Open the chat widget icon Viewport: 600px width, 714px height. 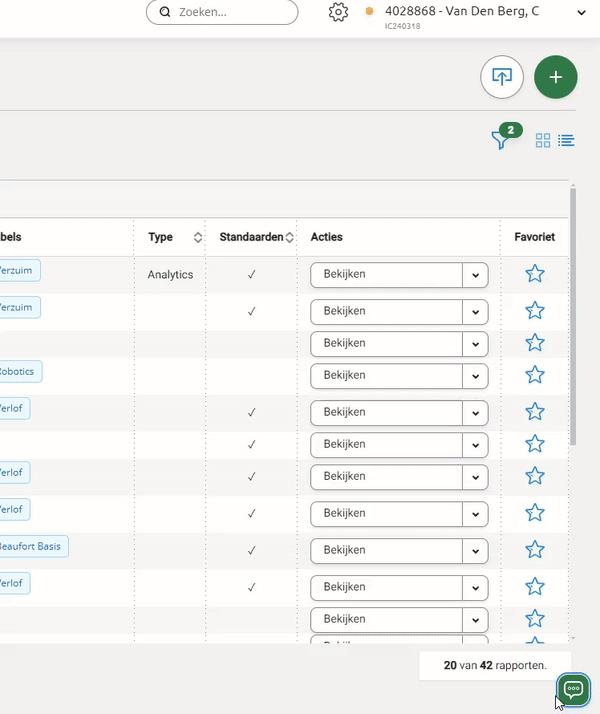coord(574,689)
